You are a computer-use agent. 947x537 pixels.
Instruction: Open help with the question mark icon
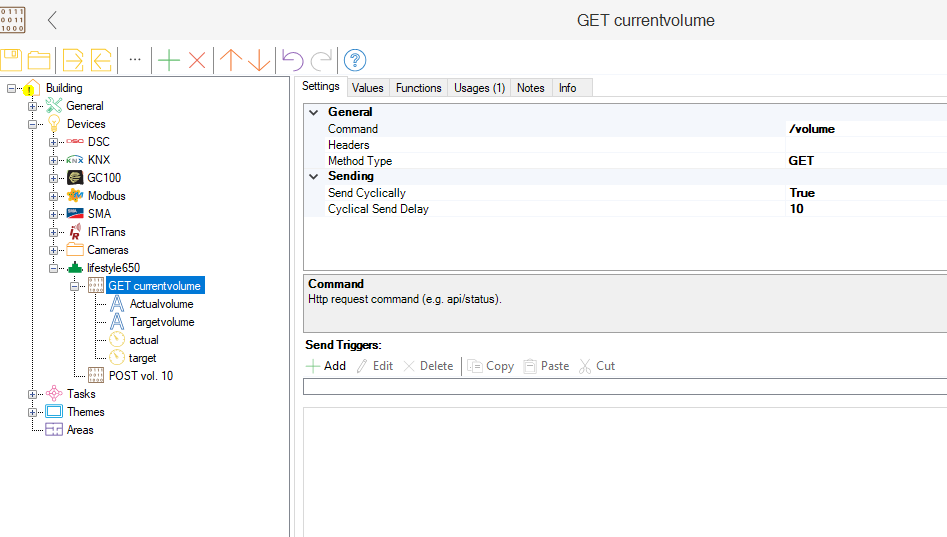(354, 60)
